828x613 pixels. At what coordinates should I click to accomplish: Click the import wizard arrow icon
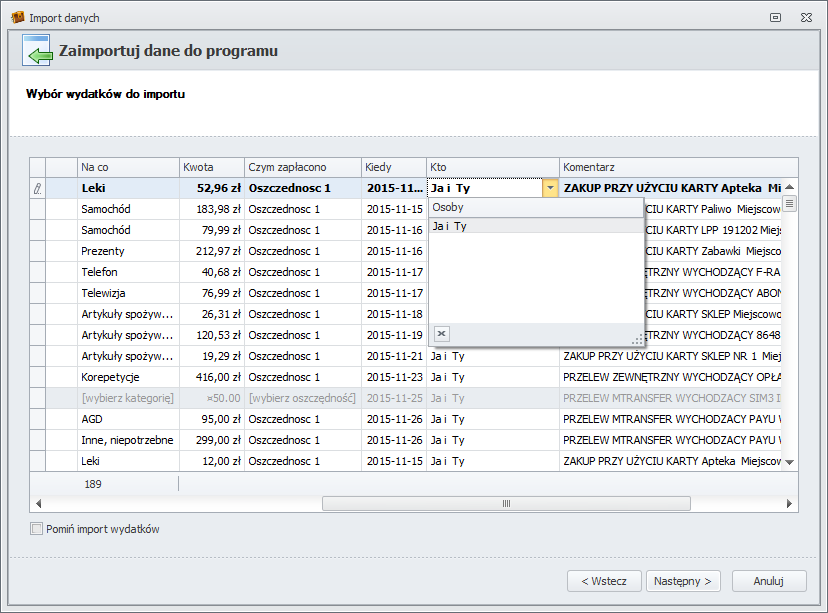click(37, 51)
